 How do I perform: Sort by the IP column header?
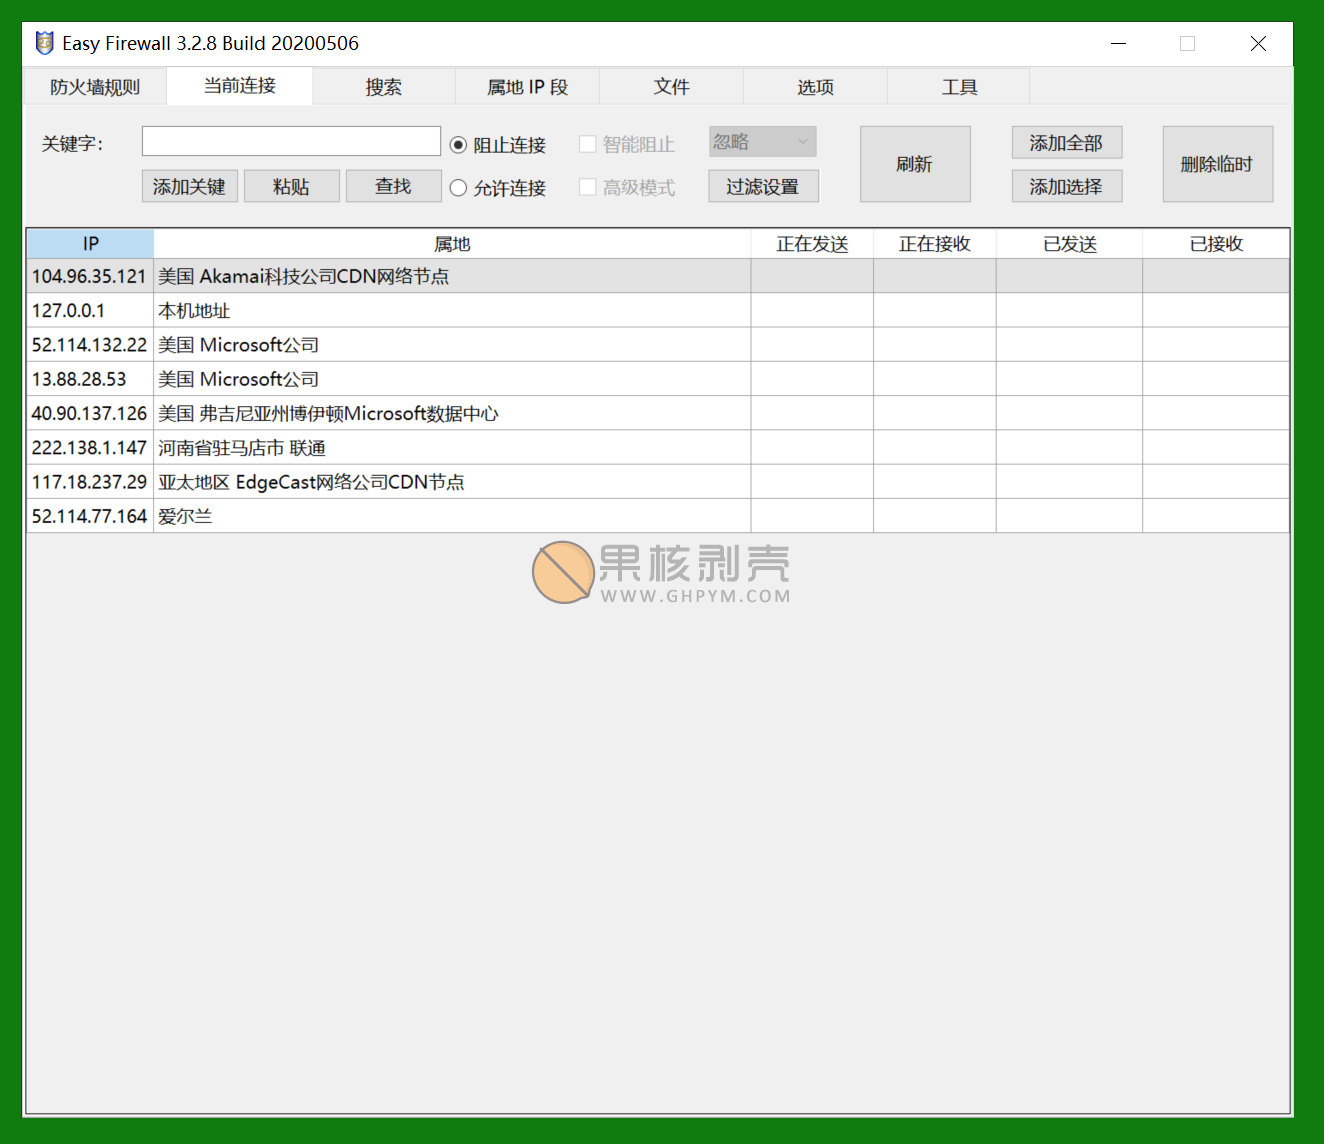tap(90, 244)
